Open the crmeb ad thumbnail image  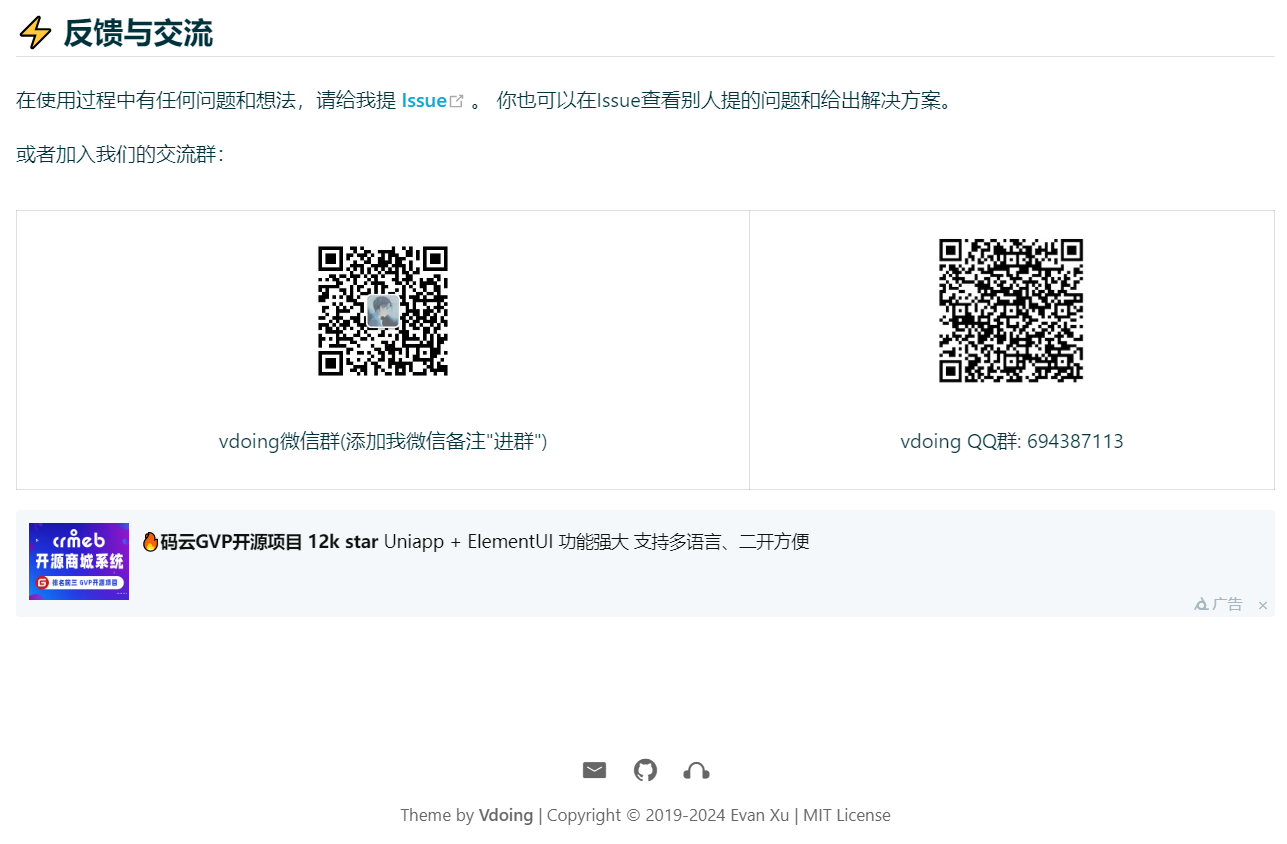pyautogui.click(x=79, y=561)
